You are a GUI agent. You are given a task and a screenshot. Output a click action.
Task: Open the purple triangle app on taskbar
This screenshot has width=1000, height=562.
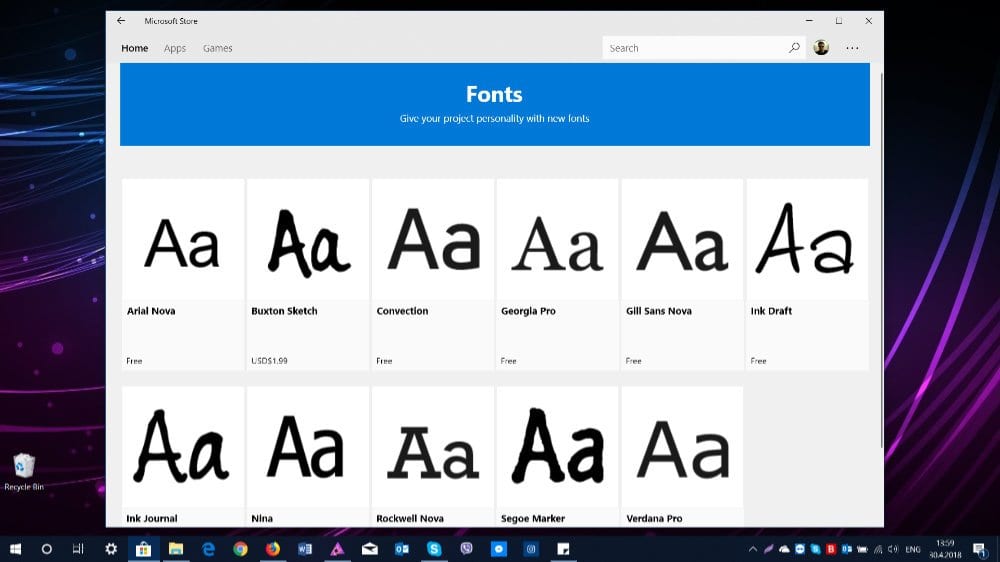337,549
